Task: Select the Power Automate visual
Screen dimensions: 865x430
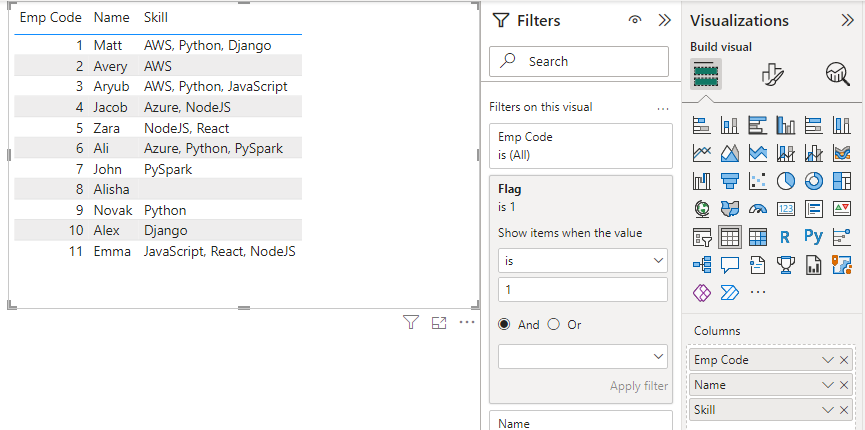Action: [x=729, y=292]
